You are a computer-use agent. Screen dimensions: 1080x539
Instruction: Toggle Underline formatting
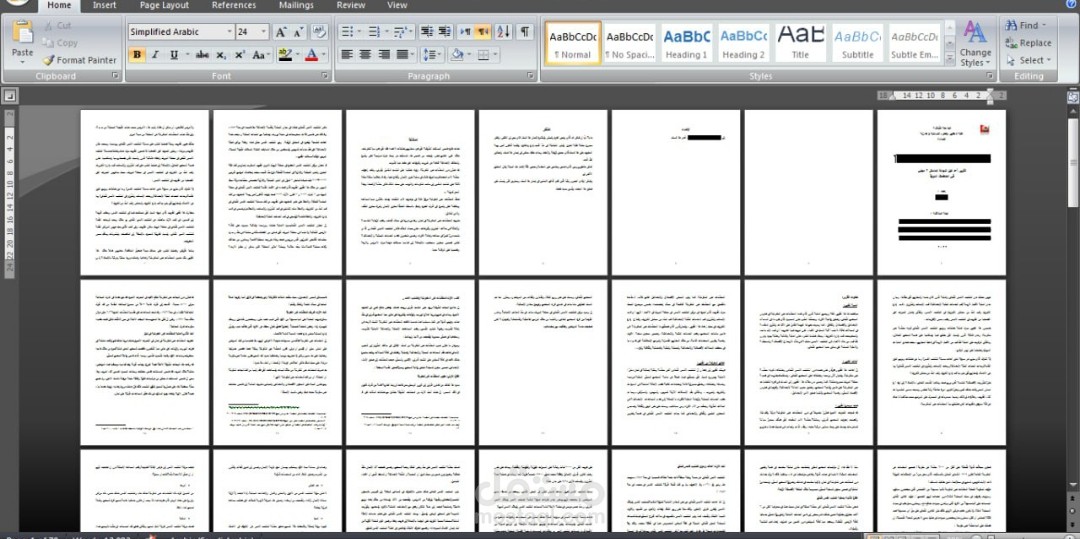174,54
